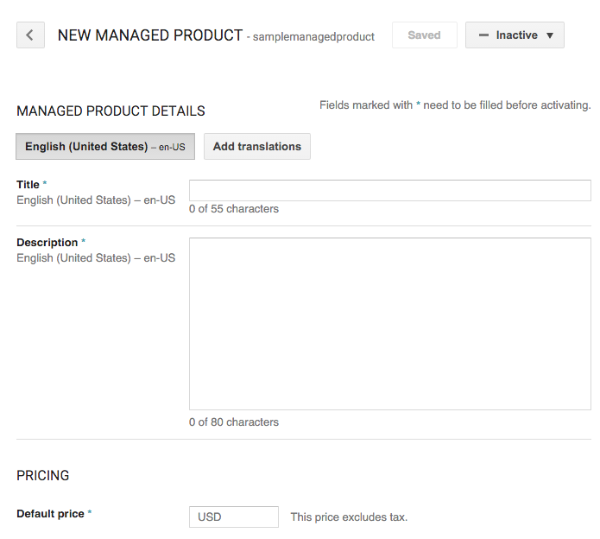The image size is (600, 539).
Task: Click inside the Description text area
Action: tap(389, 323)
